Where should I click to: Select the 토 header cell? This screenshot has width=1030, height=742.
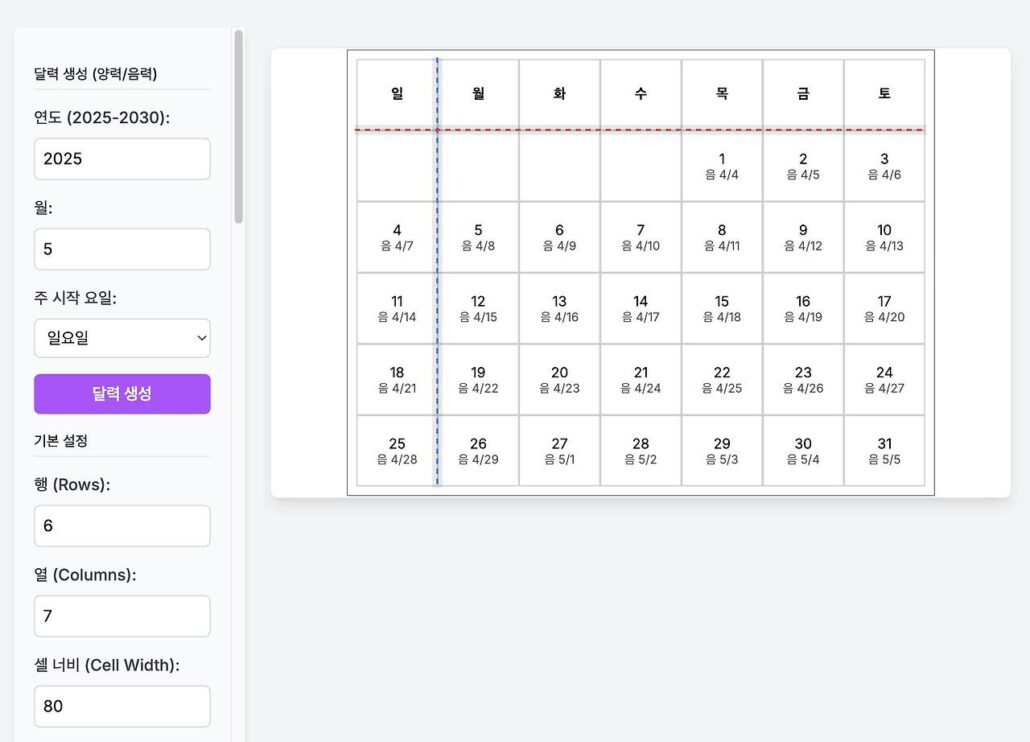(x=884, y=93)
